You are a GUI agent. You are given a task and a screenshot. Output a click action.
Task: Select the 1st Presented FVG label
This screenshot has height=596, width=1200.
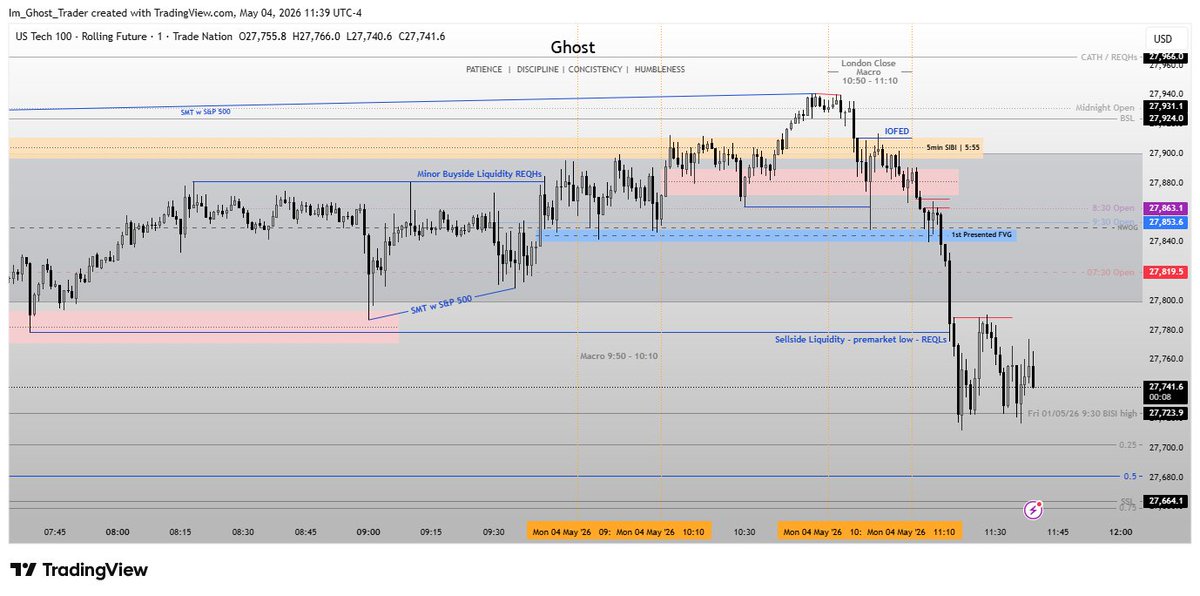point(981,234)
